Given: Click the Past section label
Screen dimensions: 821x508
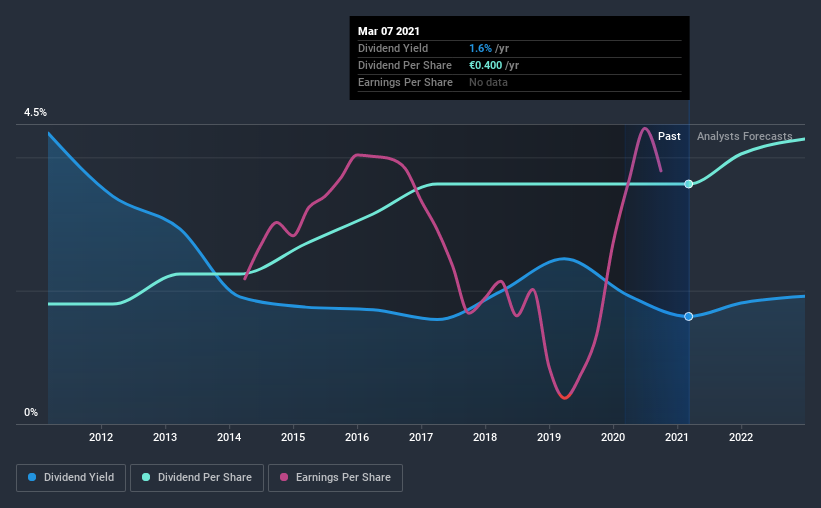Looking at the screenshot, I should (669, 136).
